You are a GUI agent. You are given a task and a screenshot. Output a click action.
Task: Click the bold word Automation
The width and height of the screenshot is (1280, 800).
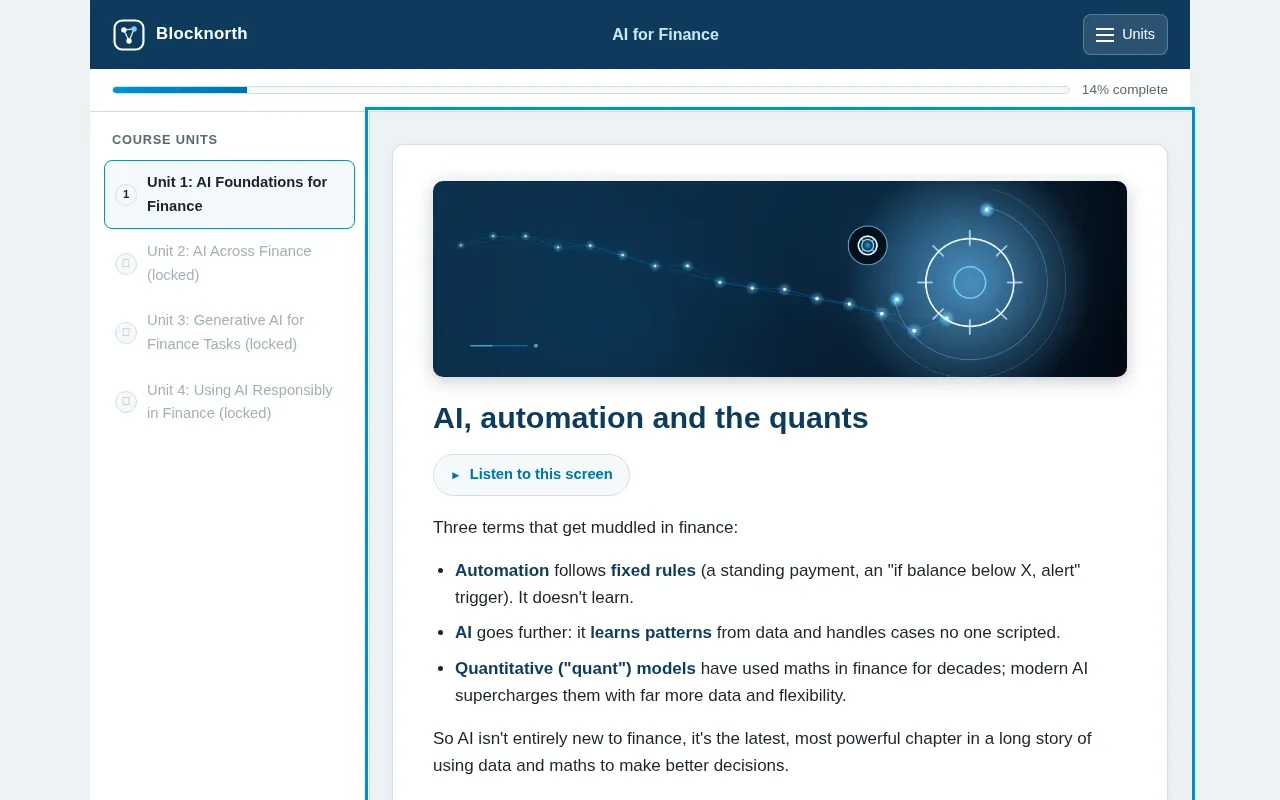coord(502,571)
